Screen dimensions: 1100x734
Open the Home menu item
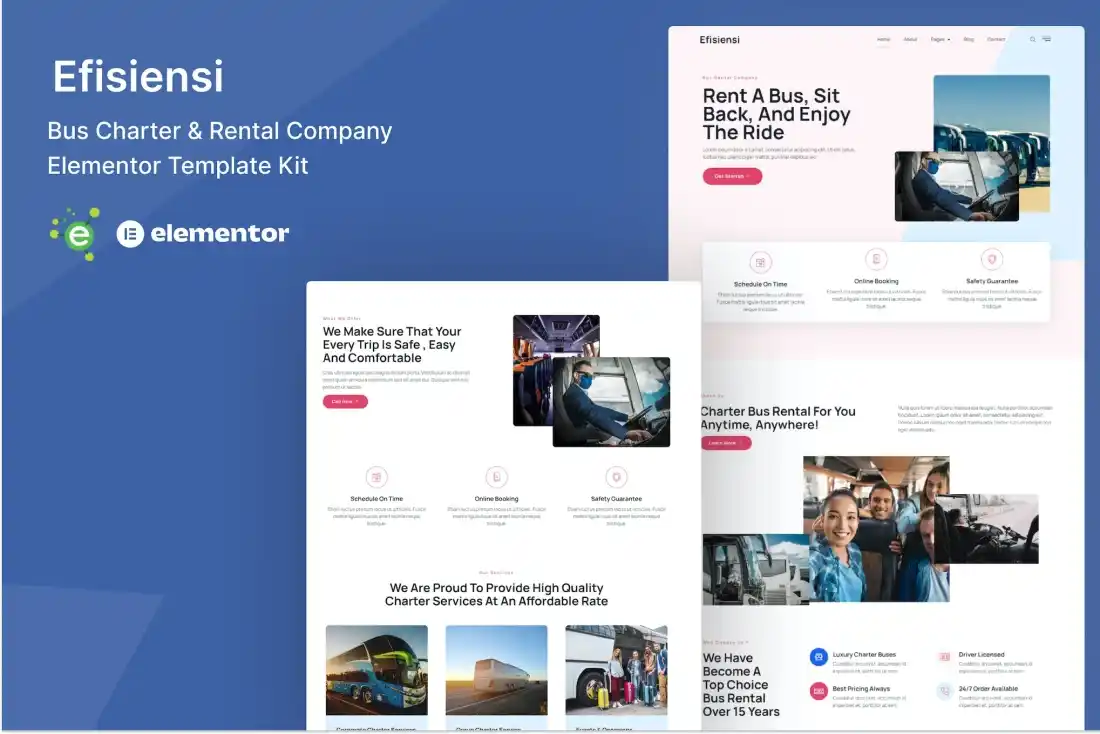pos(883,40)
